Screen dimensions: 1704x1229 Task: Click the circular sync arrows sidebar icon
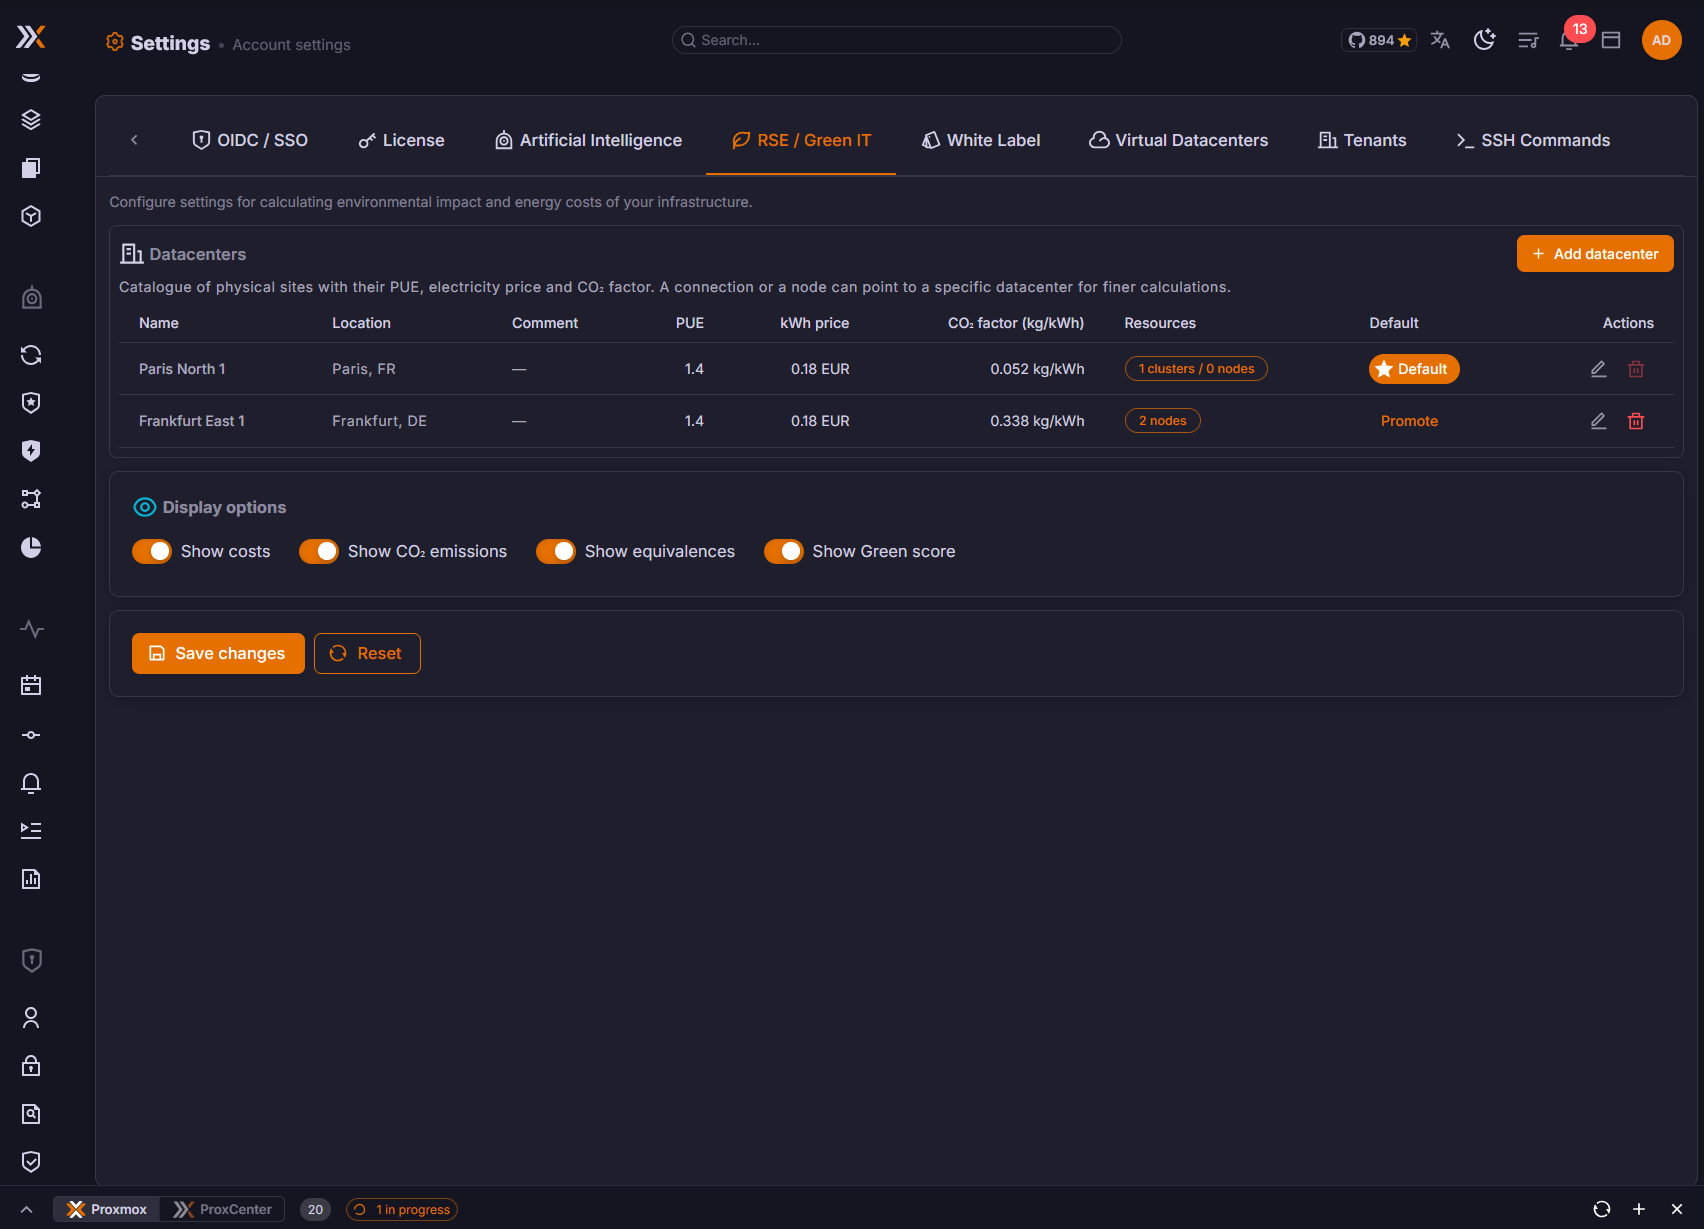point(31,355)
